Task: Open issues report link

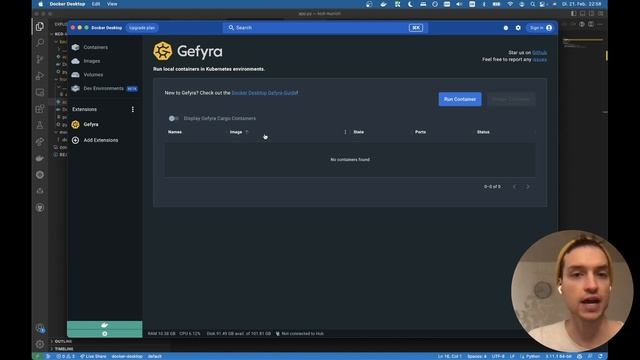Action: click(x=540, y=60)
